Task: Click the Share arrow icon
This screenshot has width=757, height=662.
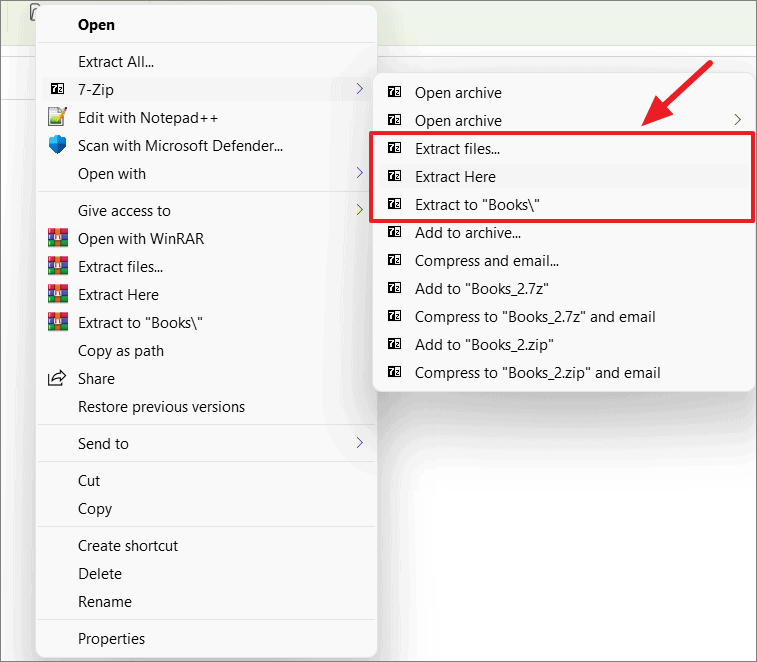Action: (56, 378)
